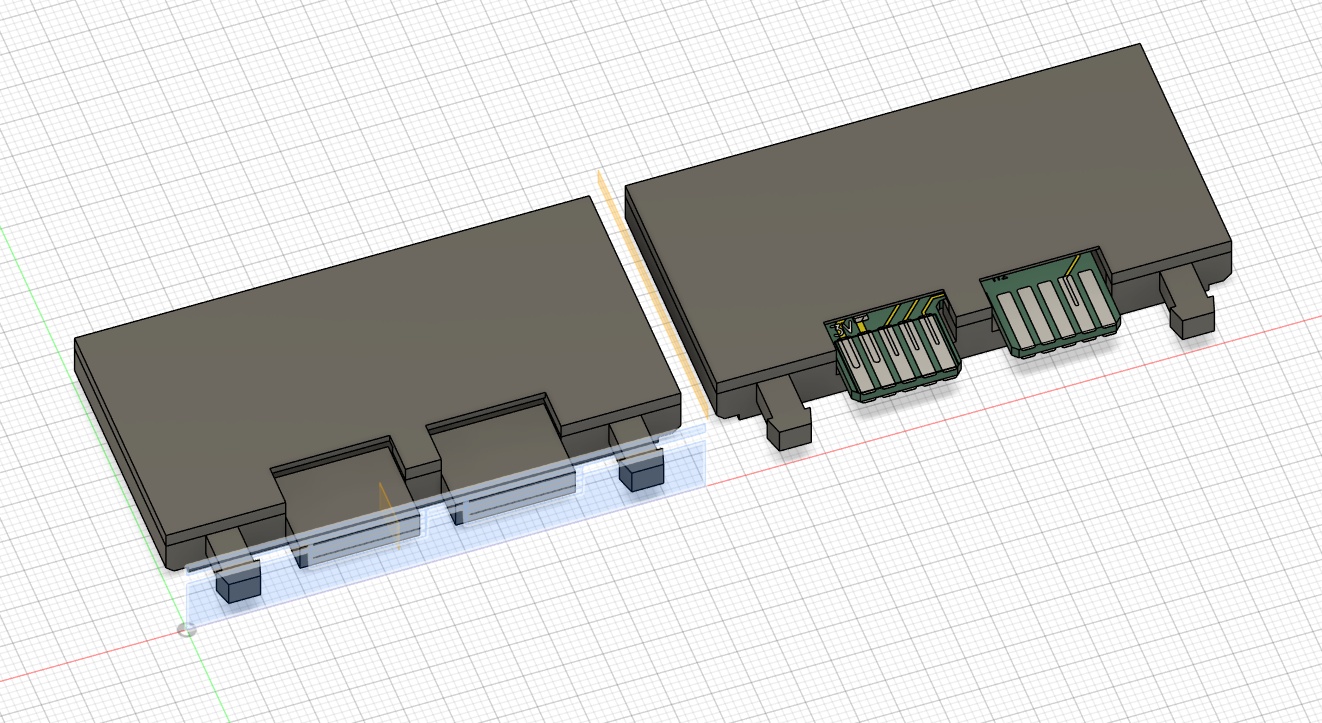1322x723 pixels.
Task: Pick the green connector board marked 3V
Action: 892,346
